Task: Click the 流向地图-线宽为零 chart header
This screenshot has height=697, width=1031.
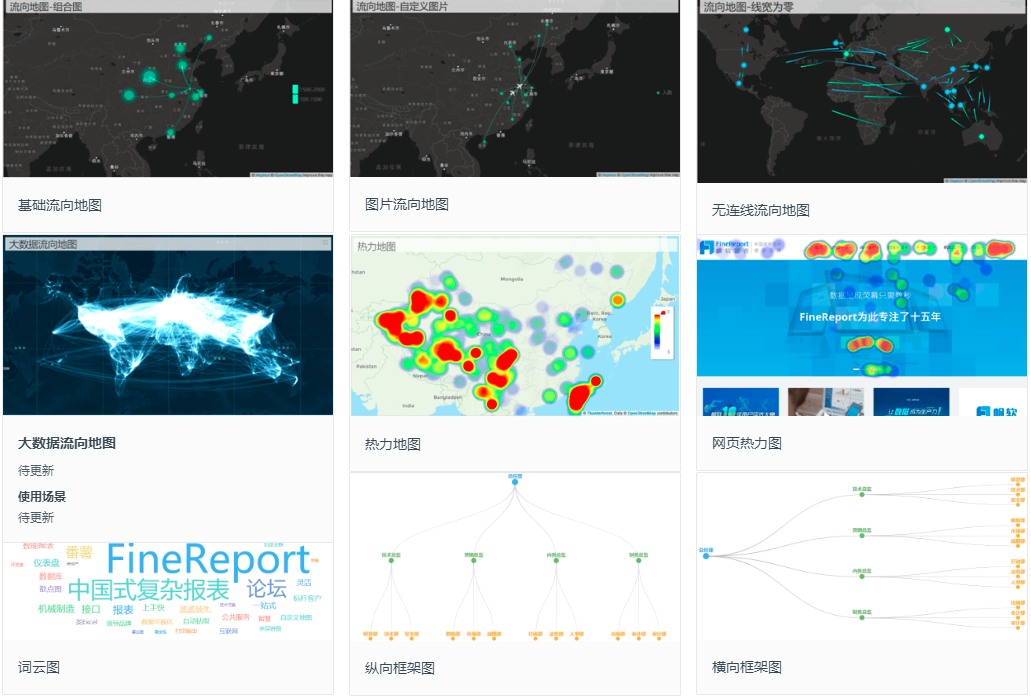Action: [861, 7]
